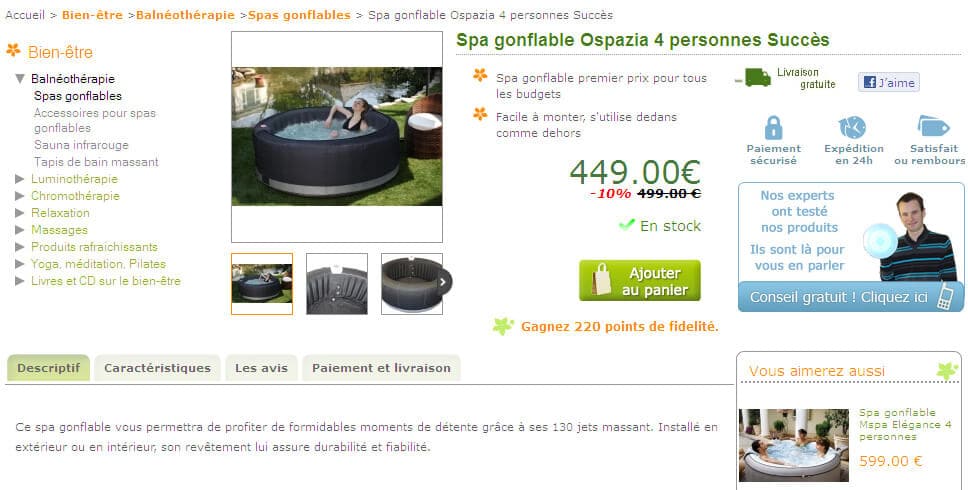968x490 pixels.
Task: Open the Spa gonflable Mspa Elégance product
Action: click(904, 425)
